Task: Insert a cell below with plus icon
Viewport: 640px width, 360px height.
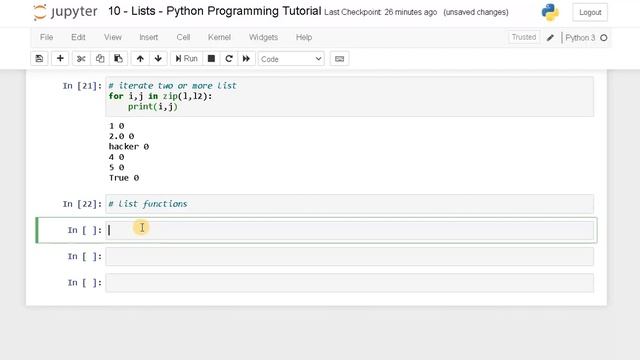Action: 60,59
